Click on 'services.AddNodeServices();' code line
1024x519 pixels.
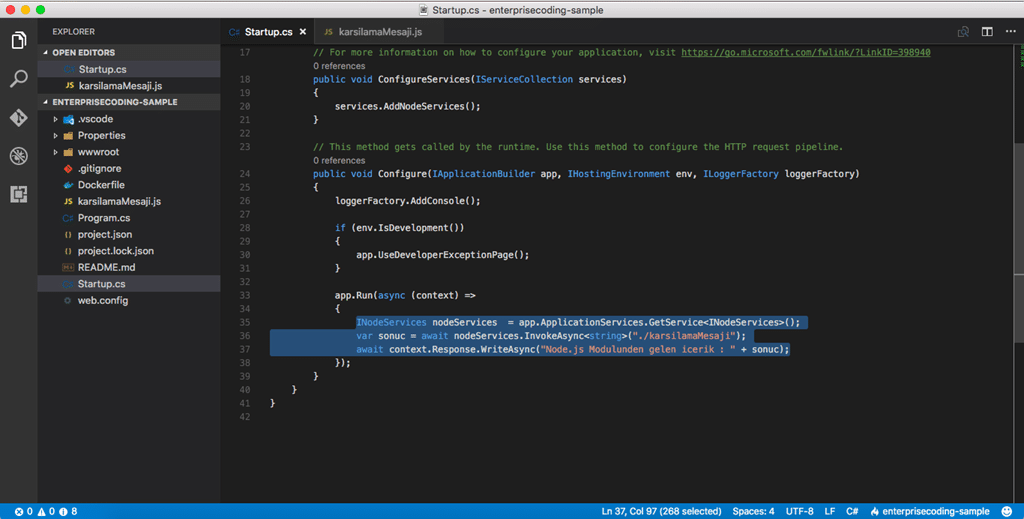pos(408,106)
